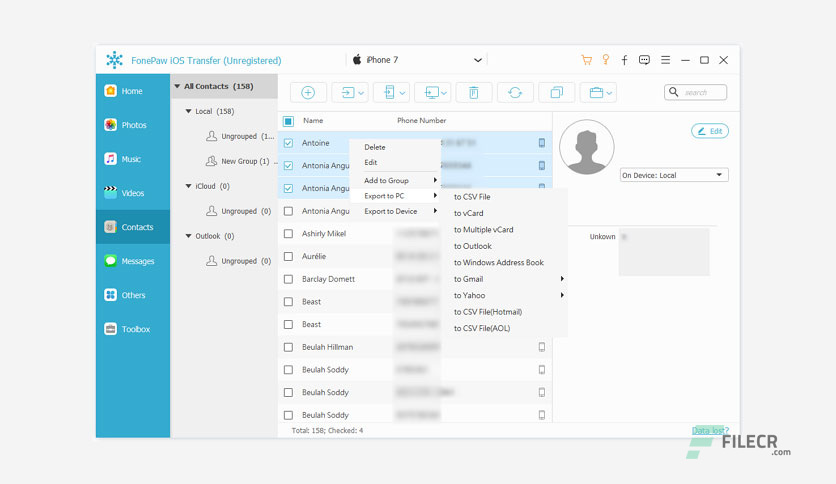Click the Edit contact button
Viewport: 836px width, 484px height.
710,131
